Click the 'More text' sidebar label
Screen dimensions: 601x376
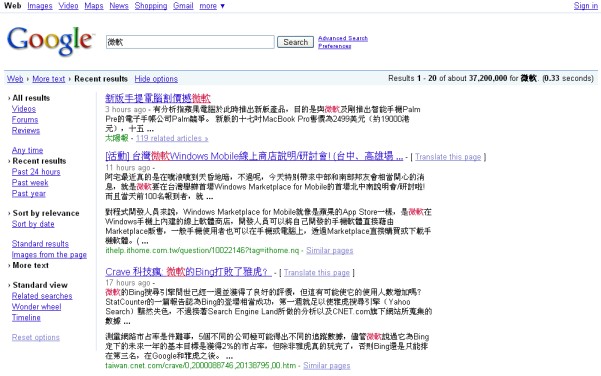pos(31,265)
